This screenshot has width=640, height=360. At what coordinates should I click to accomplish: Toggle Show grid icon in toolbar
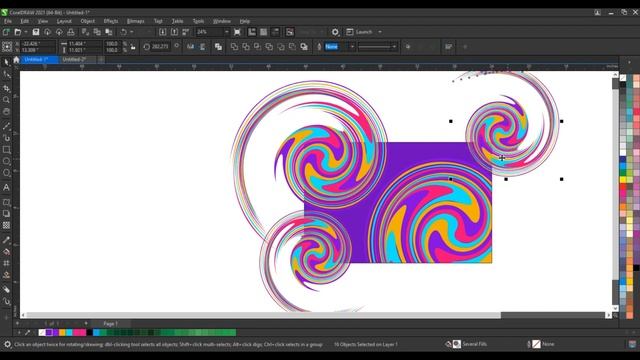pos(264,32)
